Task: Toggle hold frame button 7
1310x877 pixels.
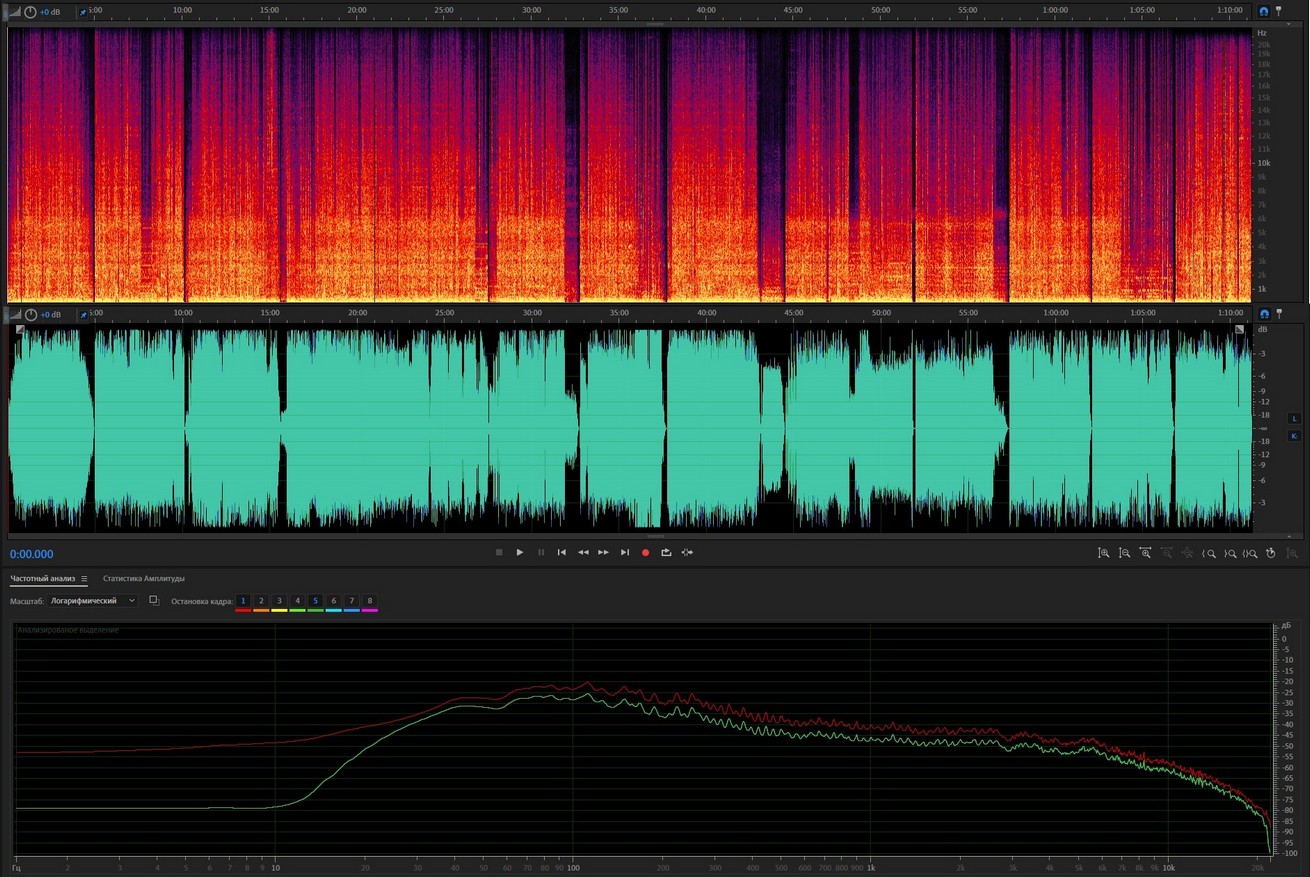Action: (x=351, y=601)
